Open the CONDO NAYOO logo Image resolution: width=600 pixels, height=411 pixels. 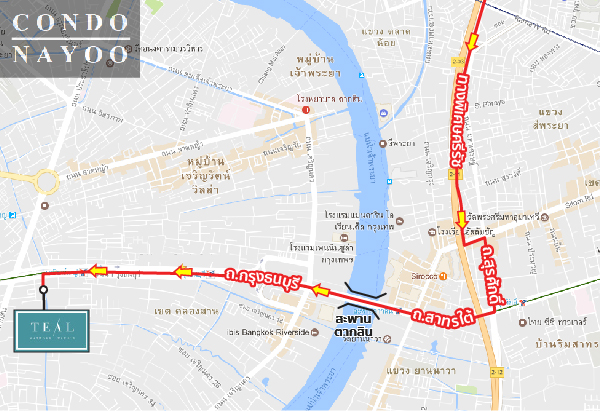point(70,39)
